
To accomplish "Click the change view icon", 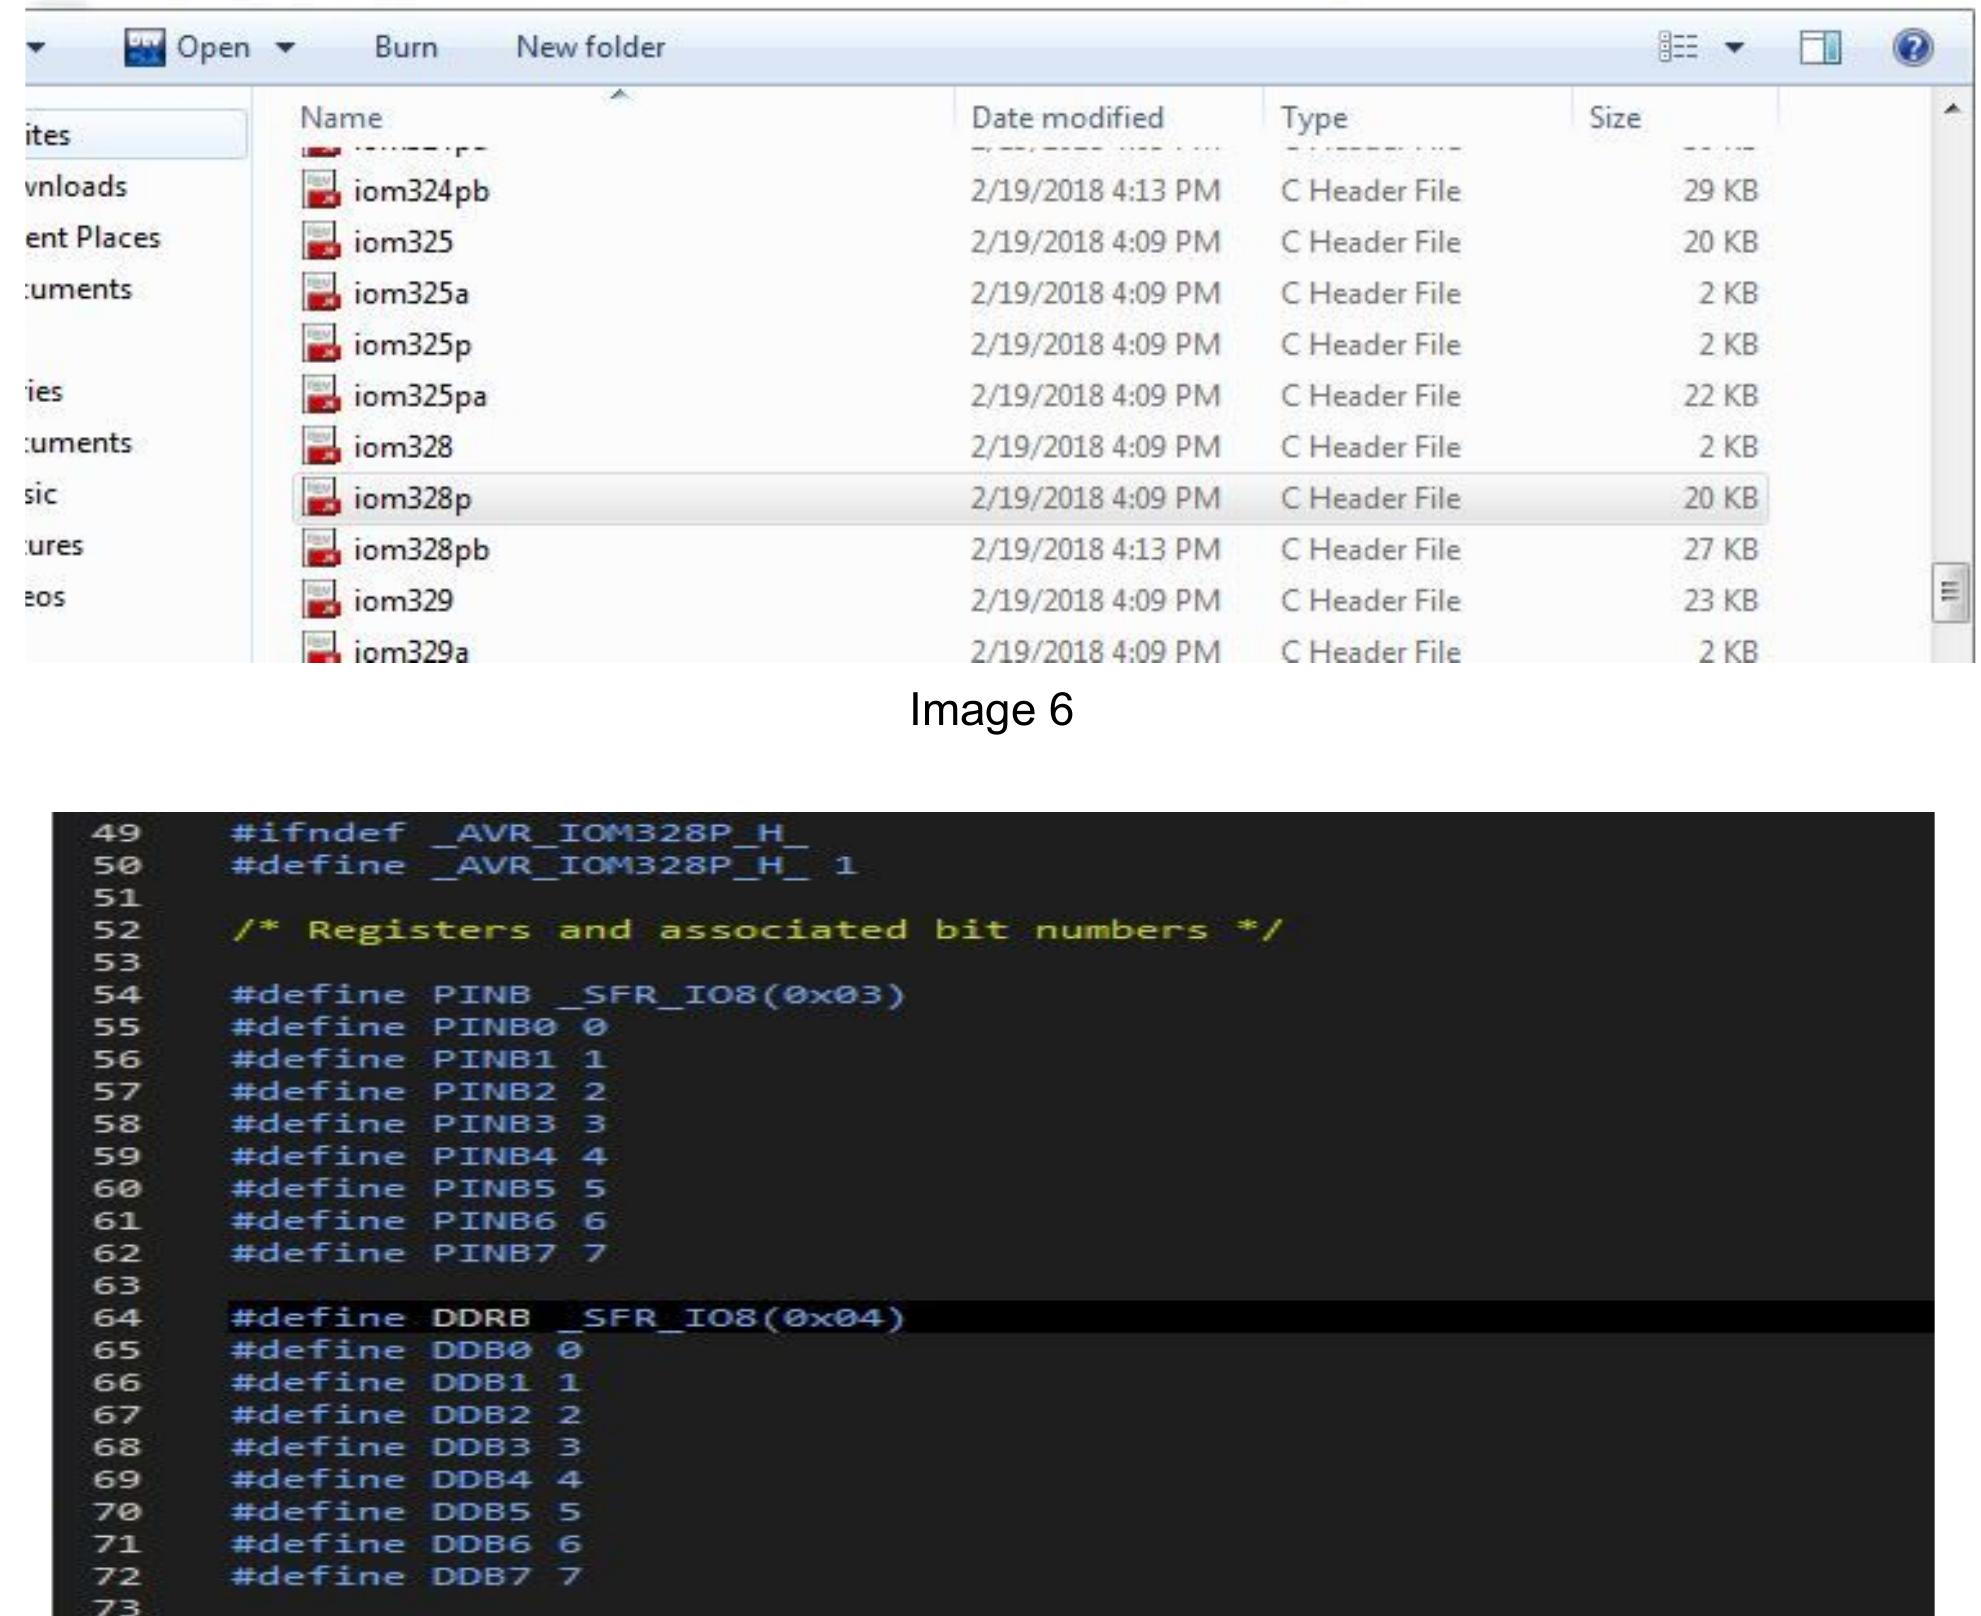I will (1677, 47).
